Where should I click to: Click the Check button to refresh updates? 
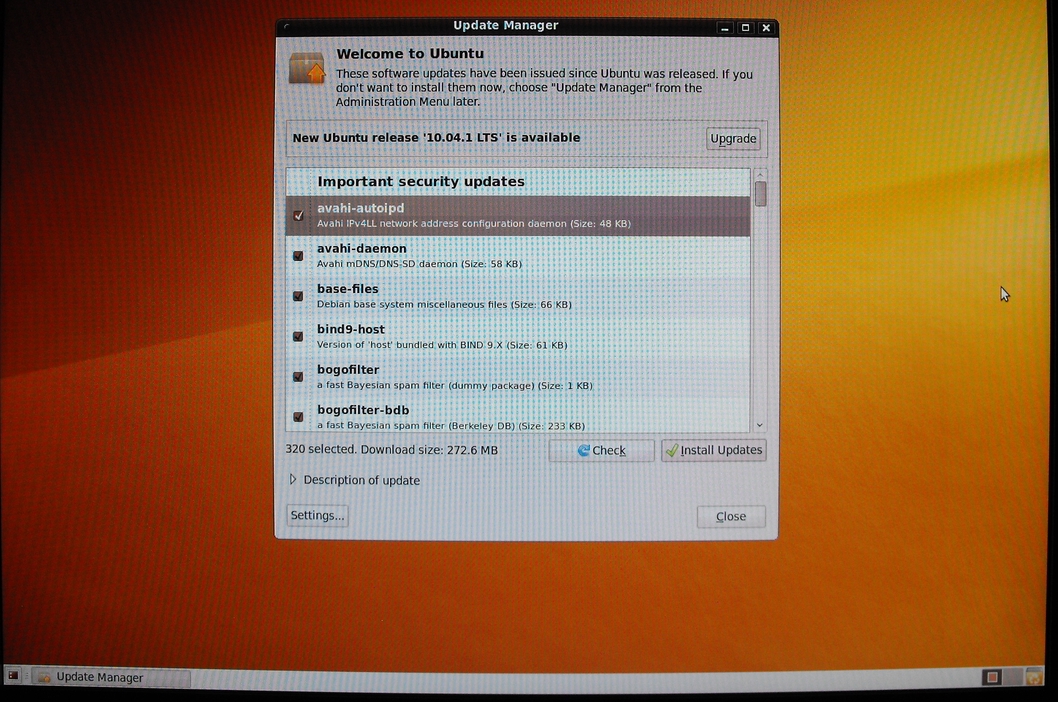tap(601, 451)
